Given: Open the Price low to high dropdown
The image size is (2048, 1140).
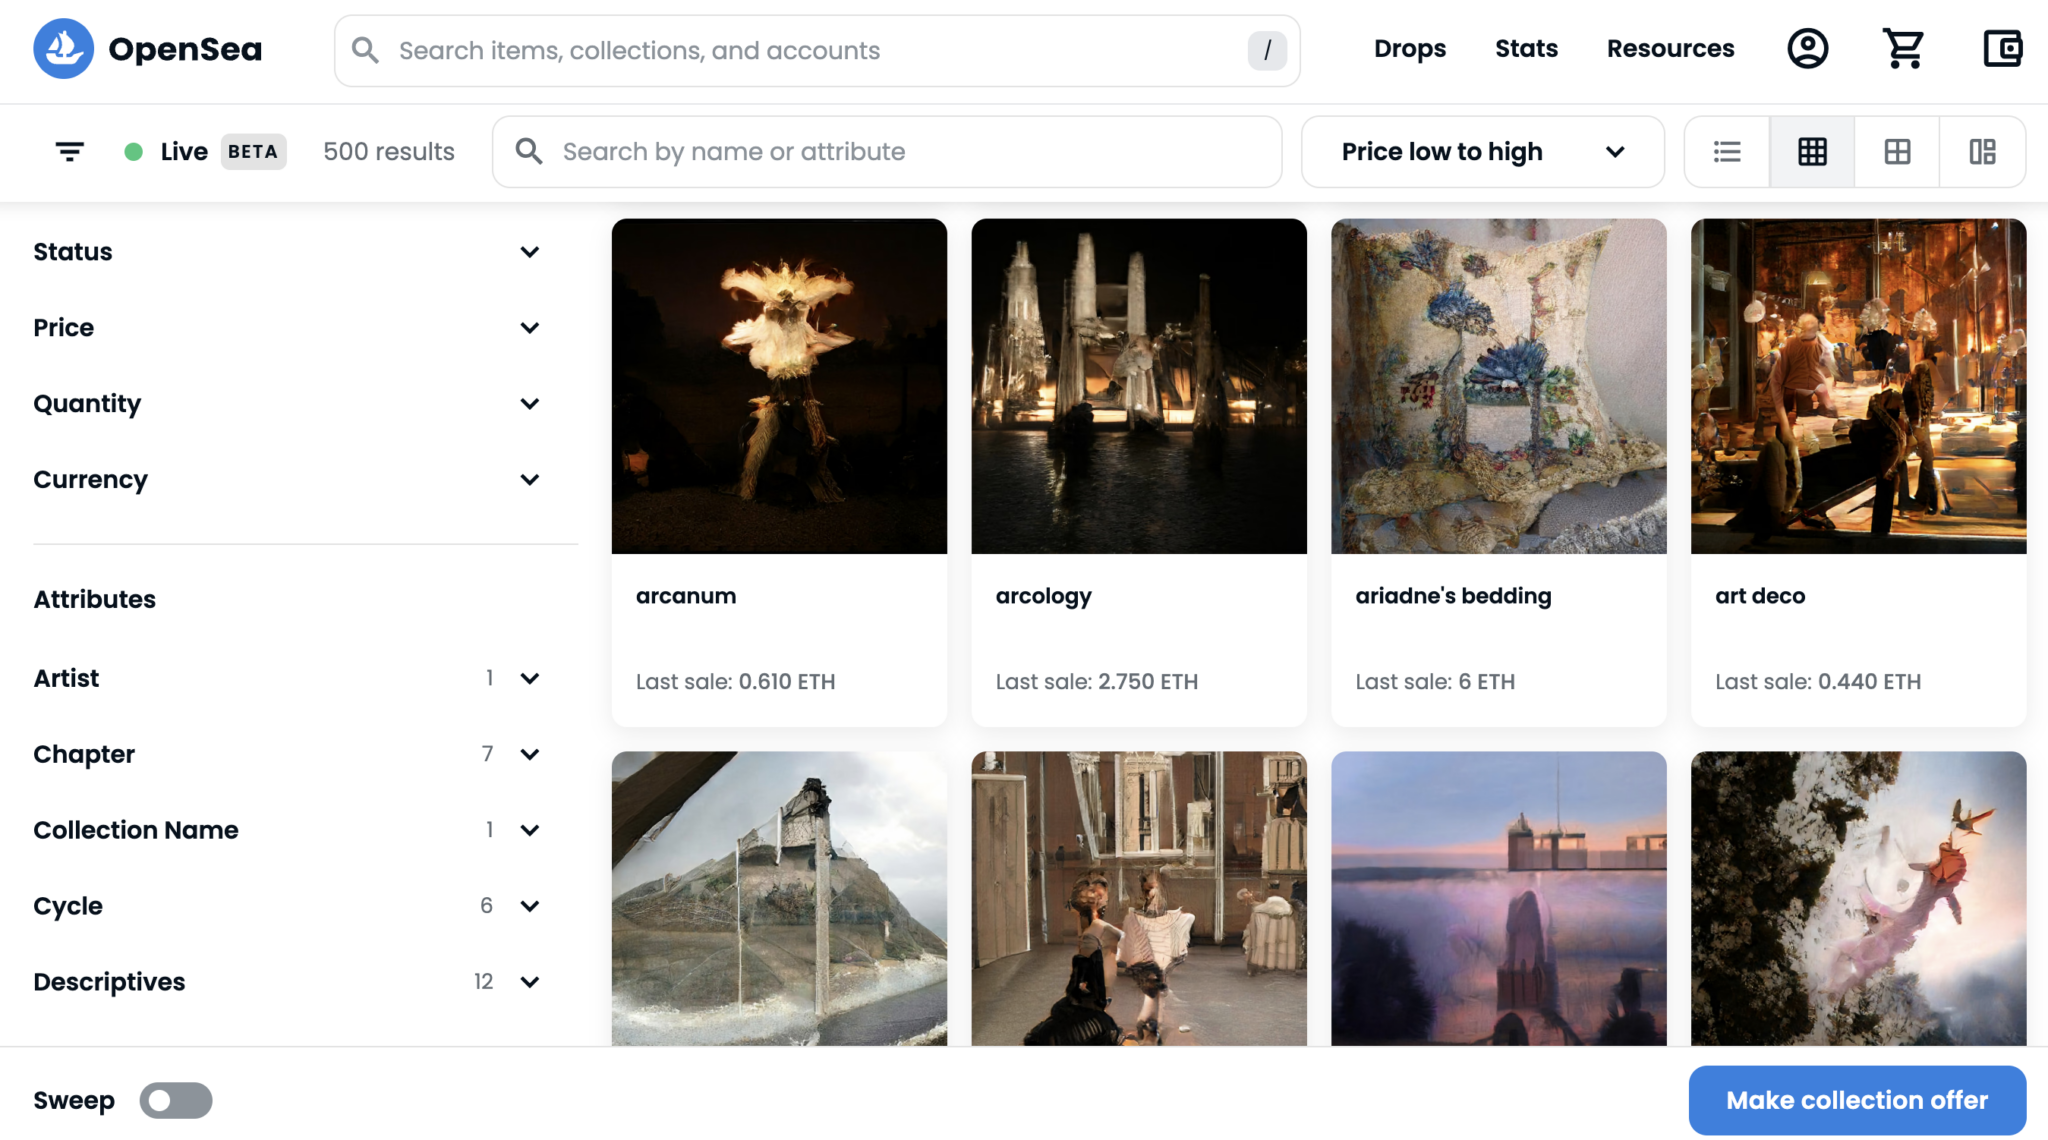Looking at the screenshot, I should pyautogui.click(x=1482, y=151).
